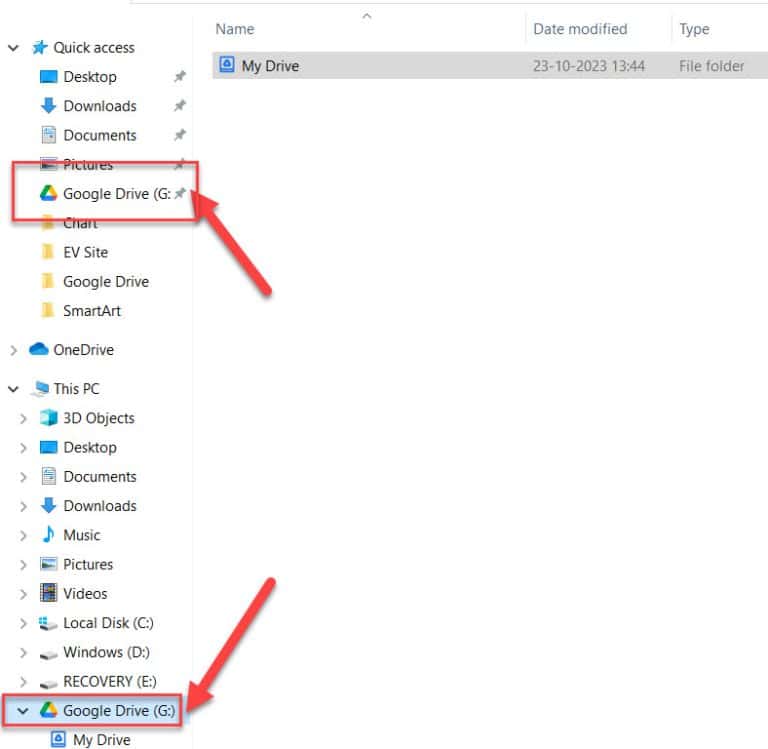Click the Pictures icon under This PC
Image resolution: width=768 pixels, height=749 pixels.
[x=48, y=564]
